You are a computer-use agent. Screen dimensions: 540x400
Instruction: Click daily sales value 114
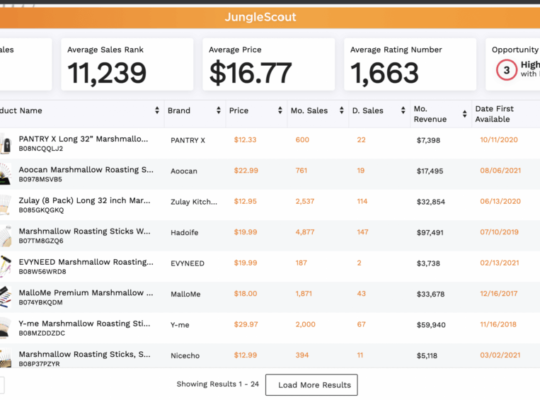[x=362, y=201]
